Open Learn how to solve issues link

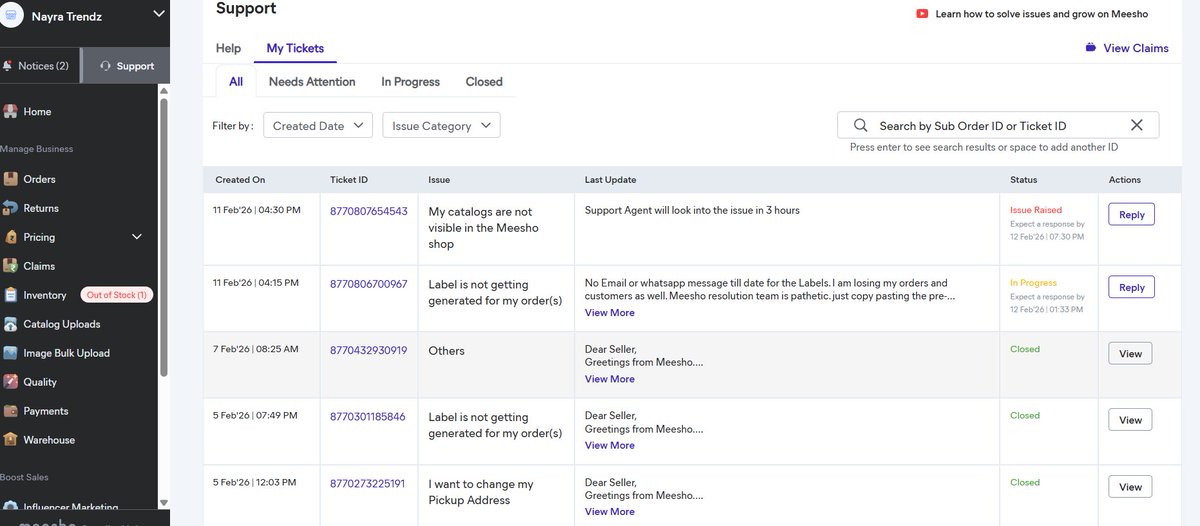[1042, 14]
